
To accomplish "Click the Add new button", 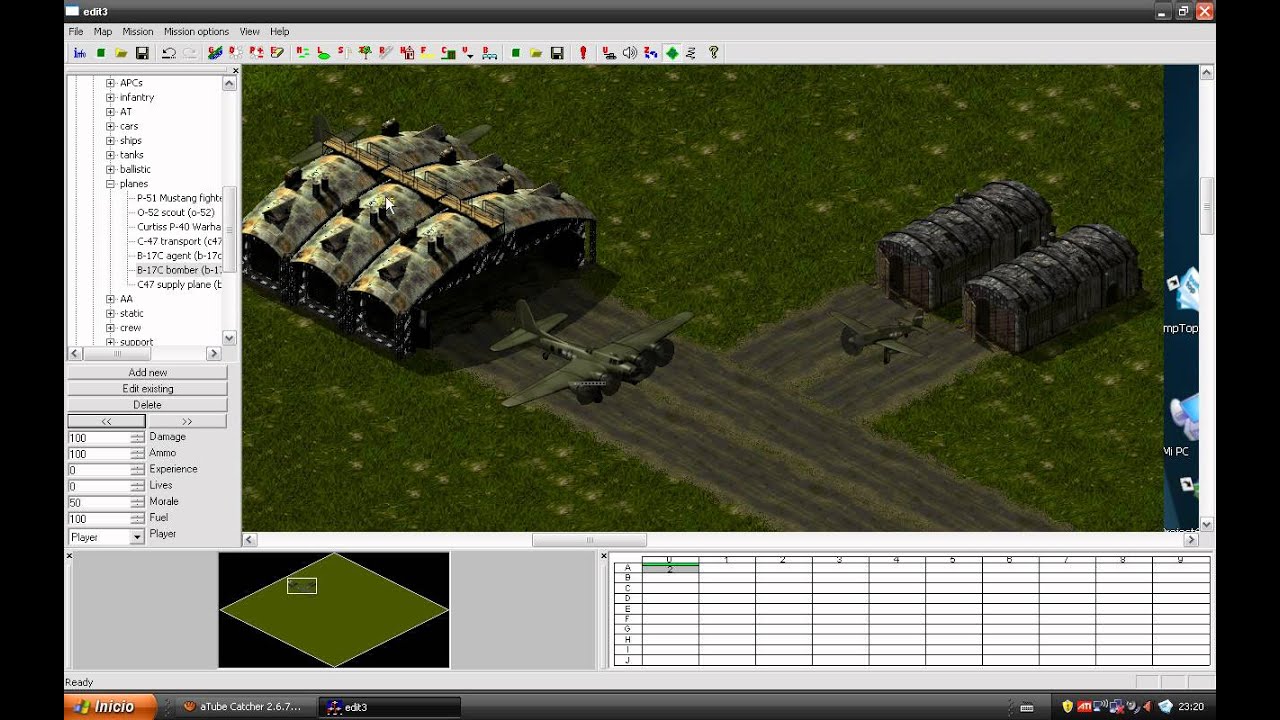I will tap(147, 372).
